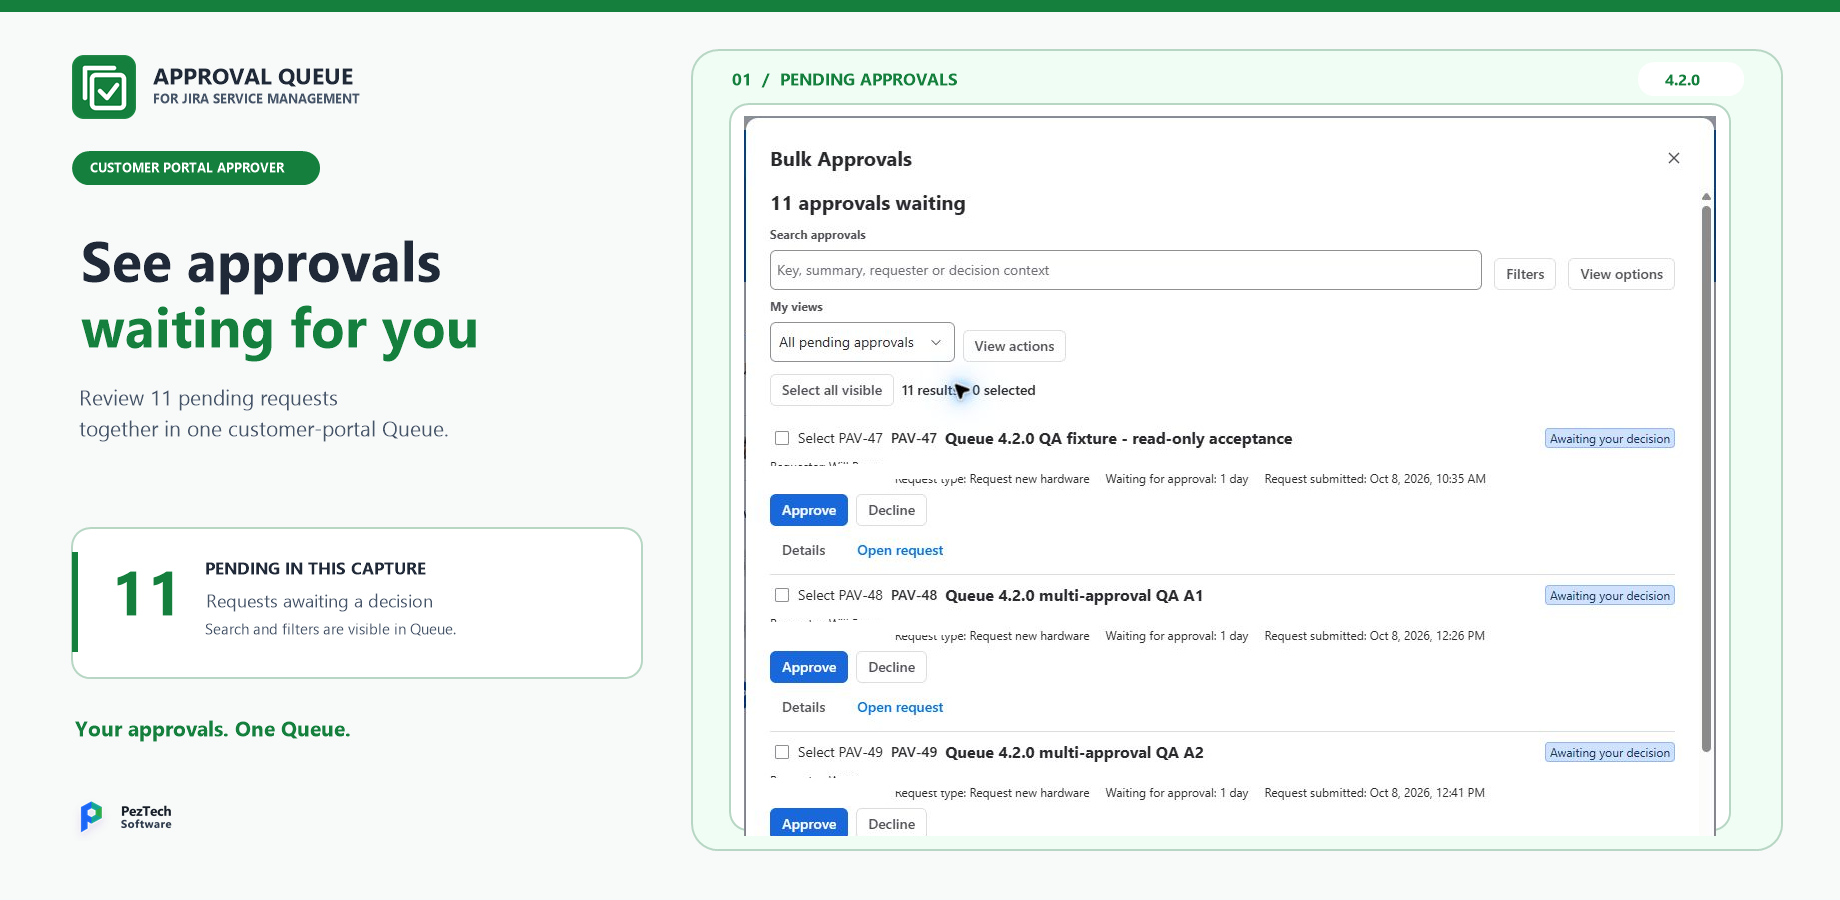Image resolution: width=1840 pixels, height=900 pixels.
Task: Open the View actions menu
Action: pyautogui.click(x=1014, y=346)
